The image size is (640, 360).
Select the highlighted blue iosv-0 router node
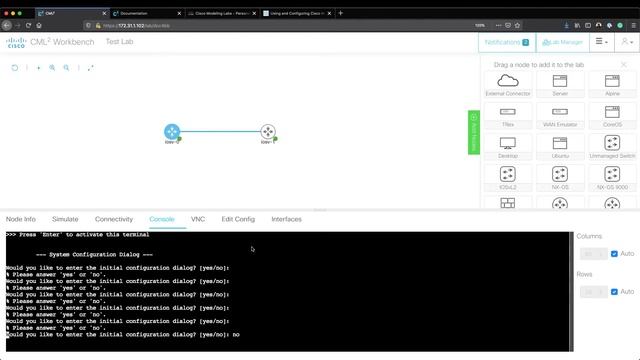click(172, 131)
